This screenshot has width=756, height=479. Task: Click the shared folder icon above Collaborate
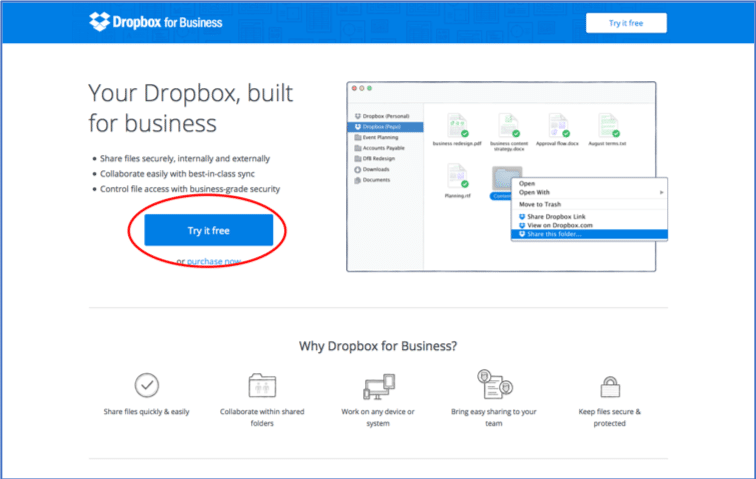coord(262,385)
